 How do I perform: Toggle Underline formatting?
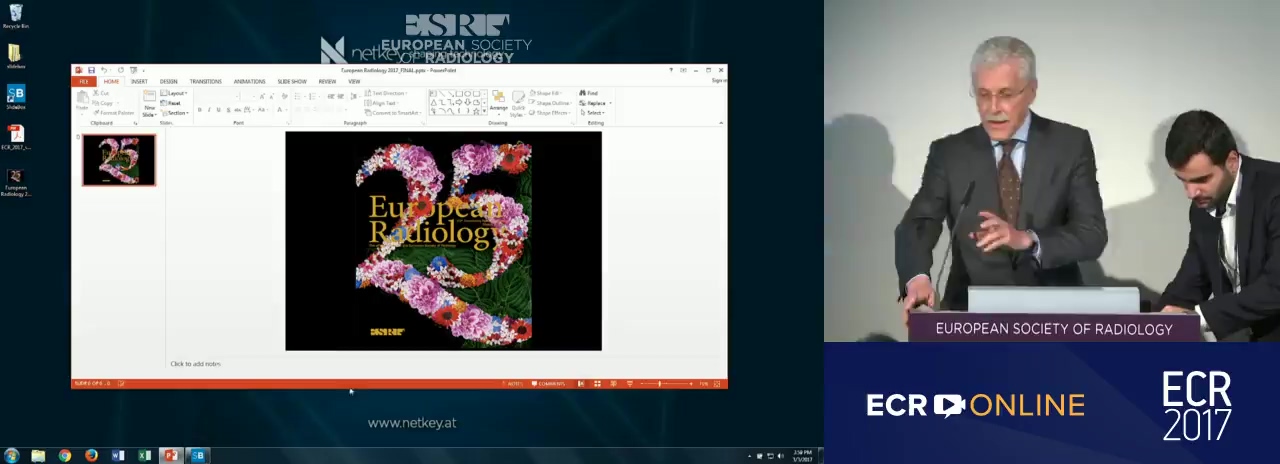click(219, 110)
